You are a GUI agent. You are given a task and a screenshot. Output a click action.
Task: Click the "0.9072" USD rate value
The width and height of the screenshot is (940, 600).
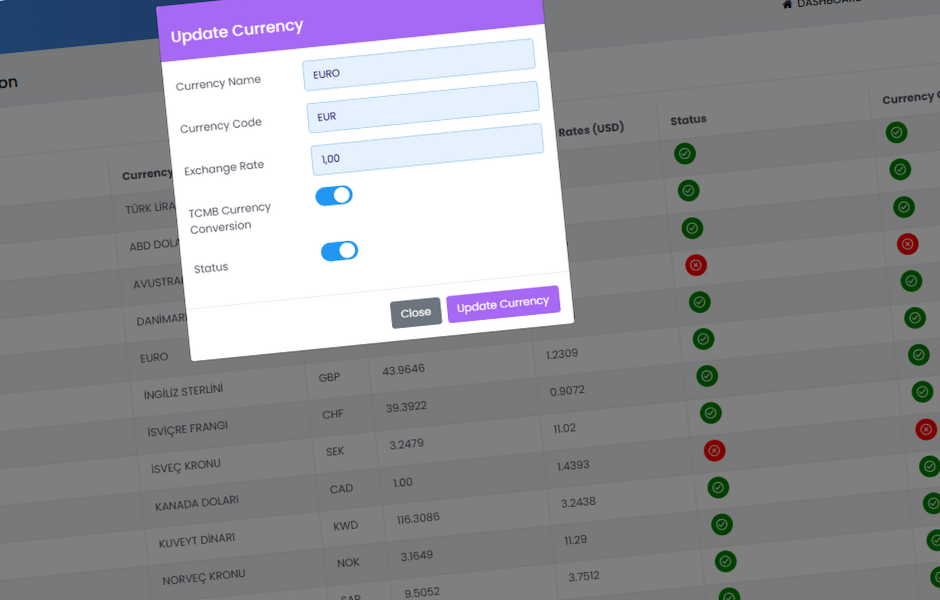[567, 391]
